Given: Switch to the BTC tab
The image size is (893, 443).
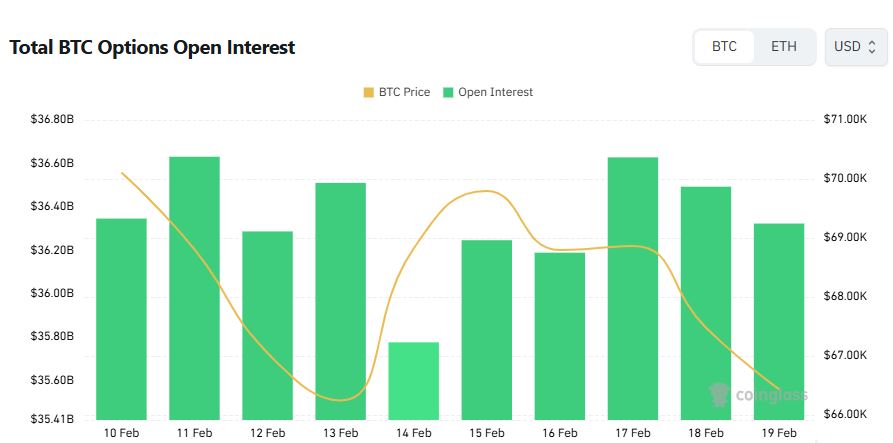Looking at the screenshot, I should (x=724, y=47).
